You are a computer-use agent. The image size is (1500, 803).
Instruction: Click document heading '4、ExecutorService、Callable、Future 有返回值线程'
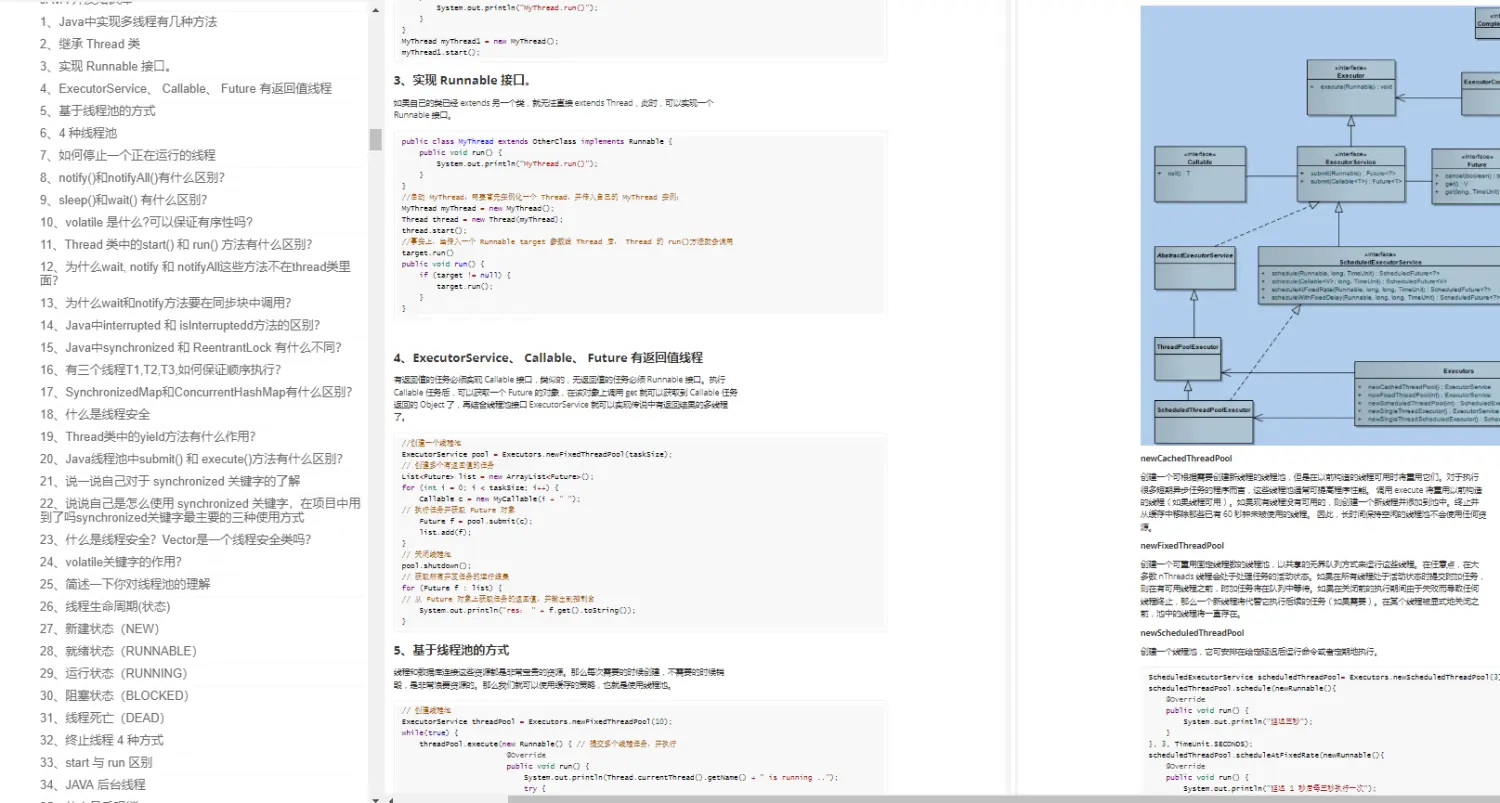tap(548, 357)
